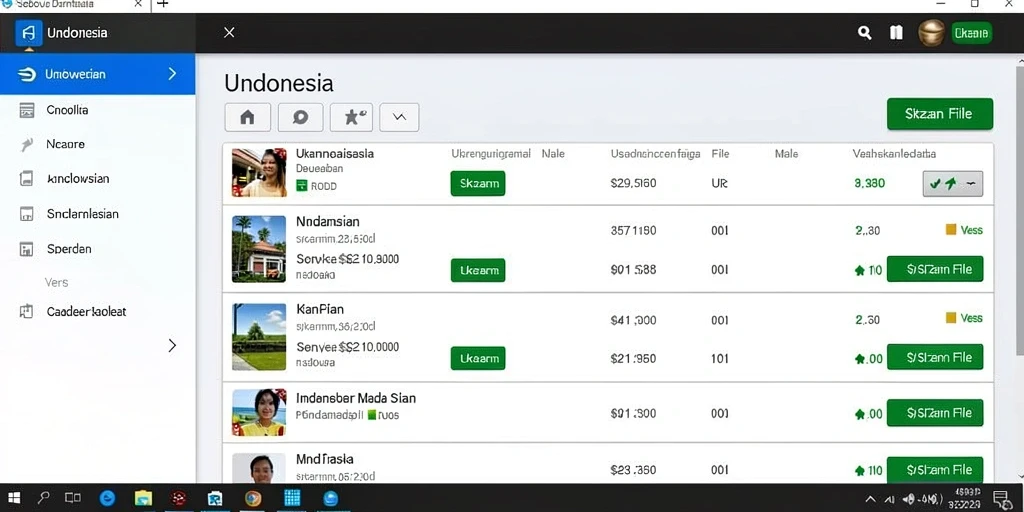The height and width of the screenshot is (512, 1024).
Task: Click the Vers sidebar label
Action: (56, 282)
